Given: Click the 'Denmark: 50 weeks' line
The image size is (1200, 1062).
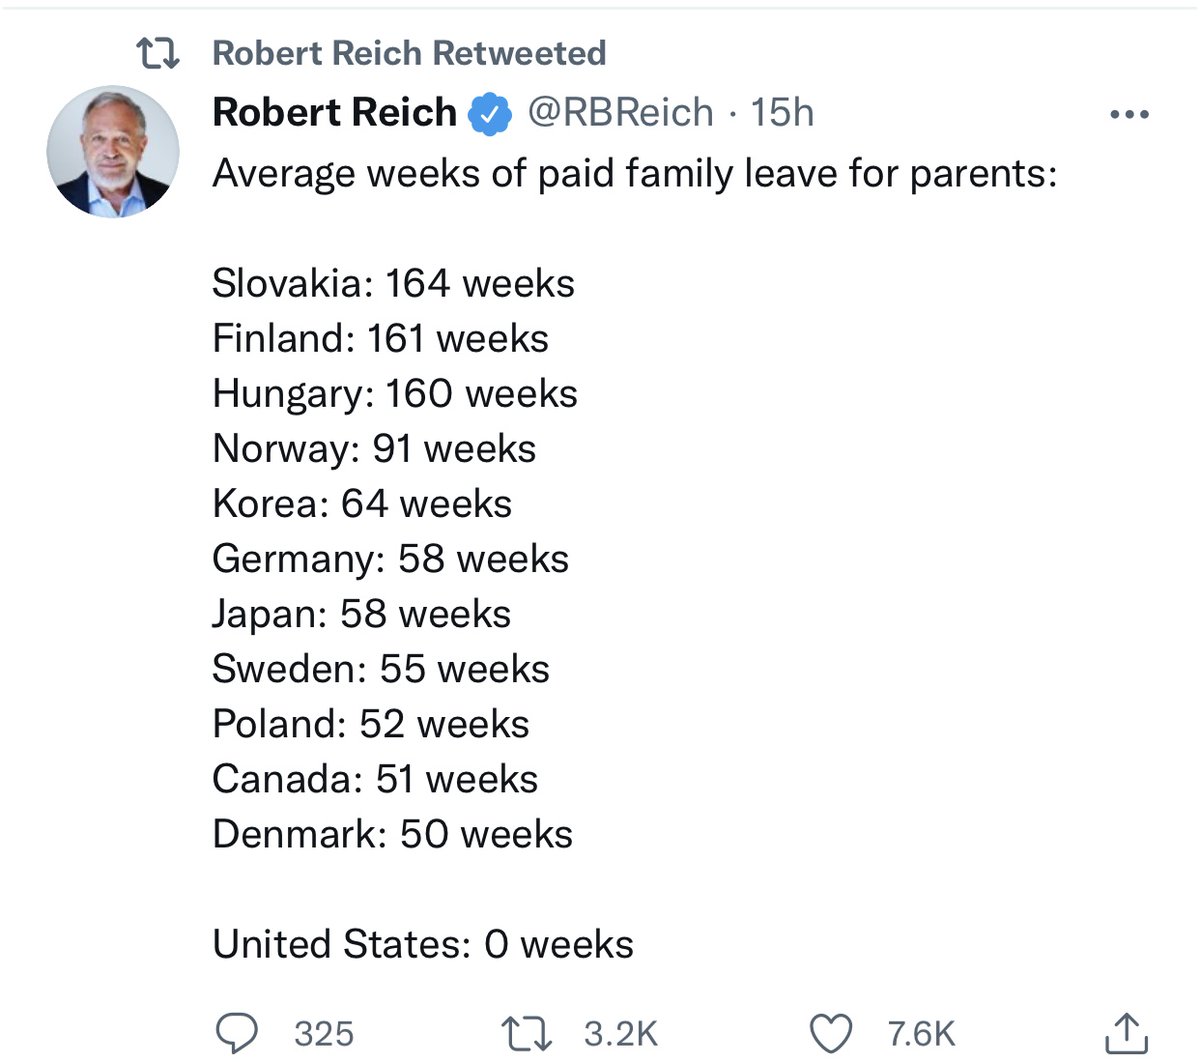Looking at the screenshot, I should tap(393, 834).
